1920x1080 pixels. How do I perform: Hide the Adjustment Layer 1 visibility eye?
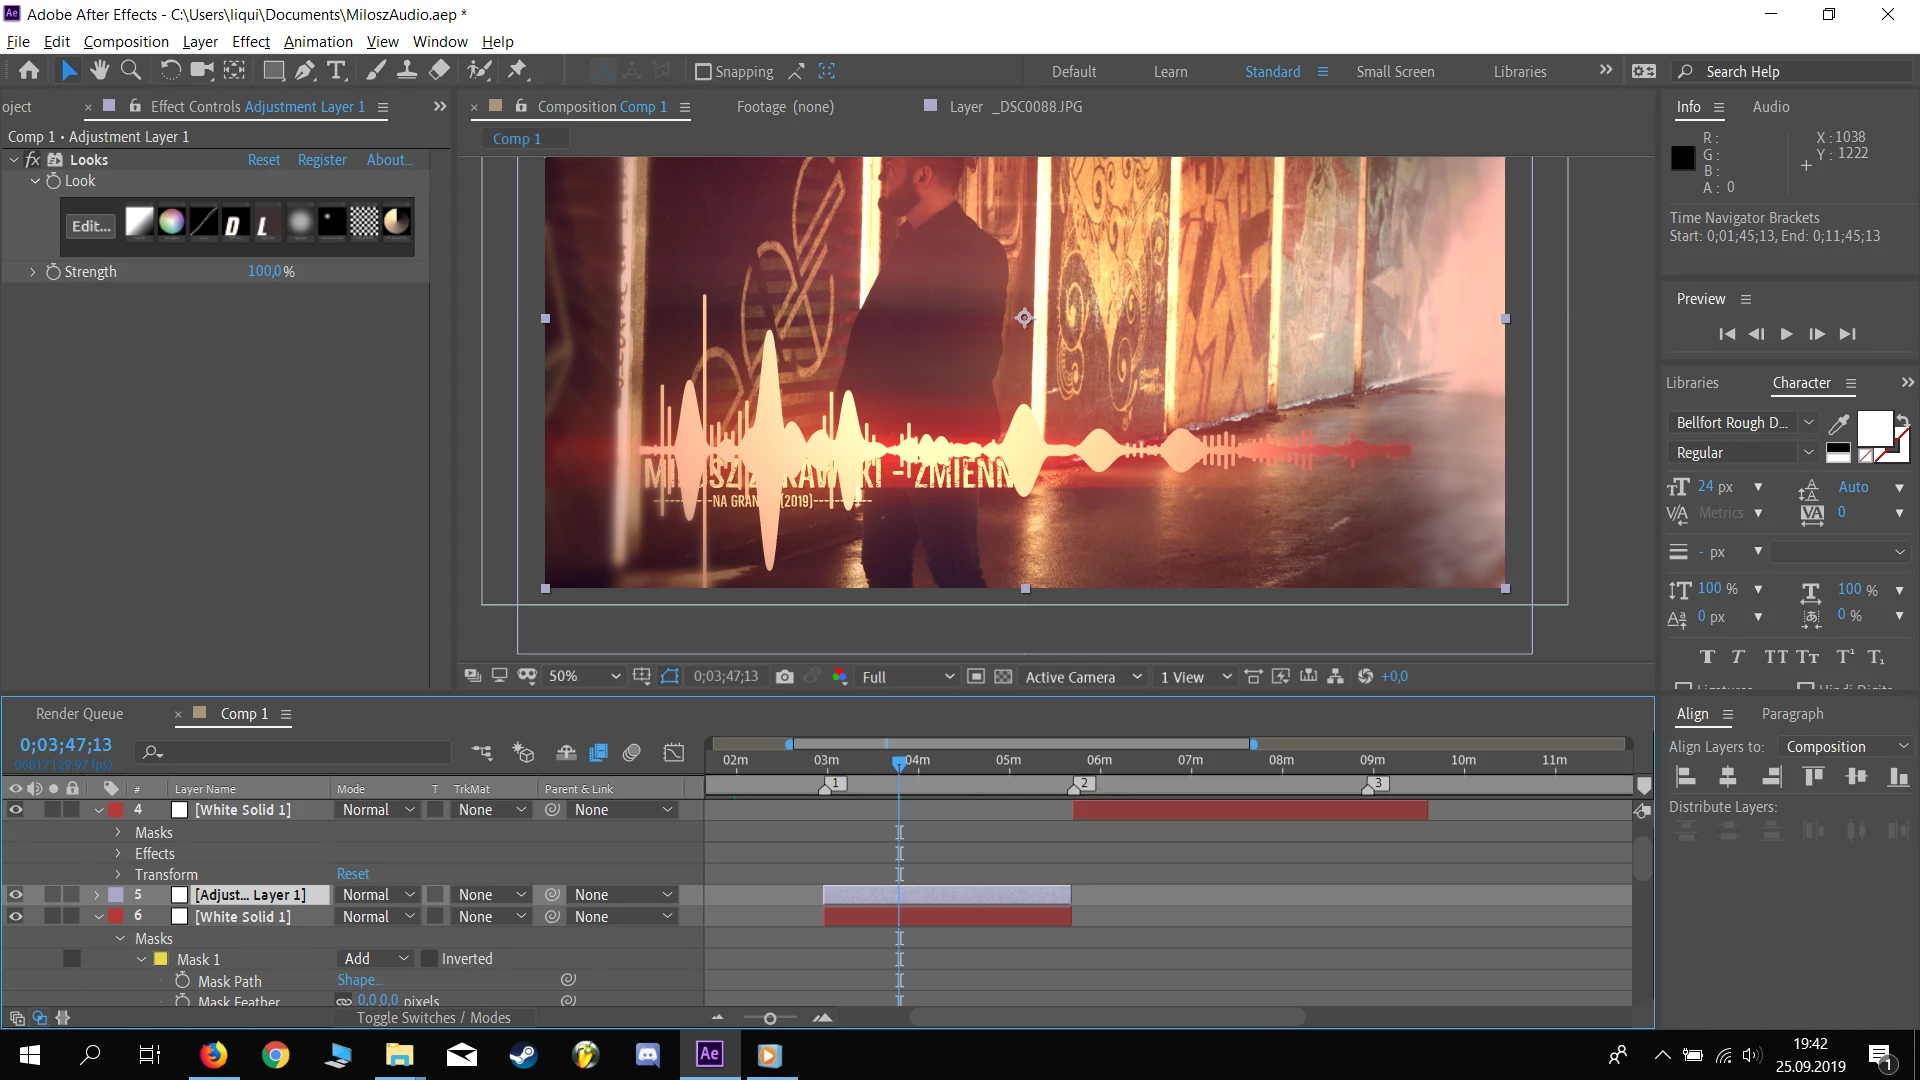pyautogui.click(x=16, y=895)
